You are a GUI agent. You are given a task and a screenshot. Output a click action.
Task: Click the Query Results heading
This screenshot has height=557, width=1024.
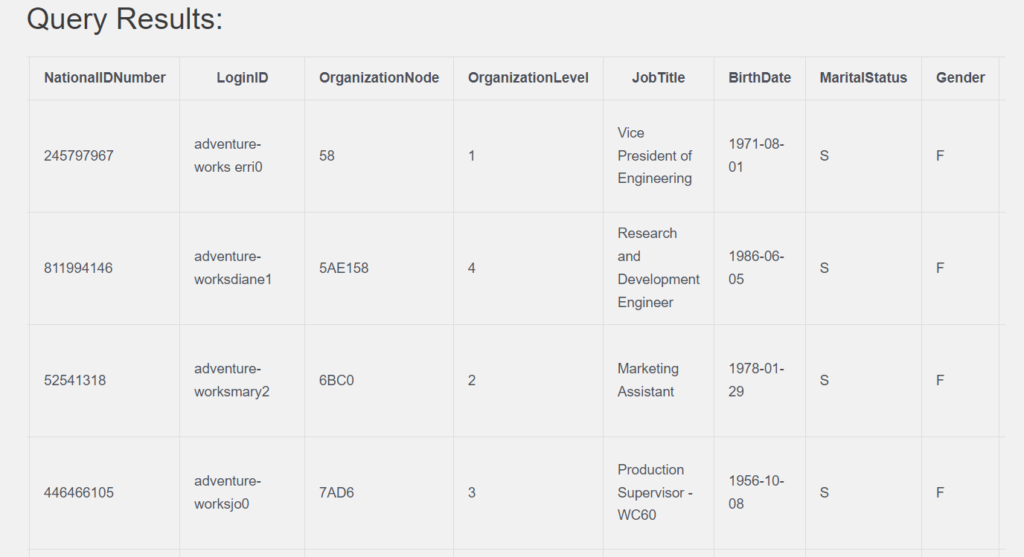click(x=125, y=19)
